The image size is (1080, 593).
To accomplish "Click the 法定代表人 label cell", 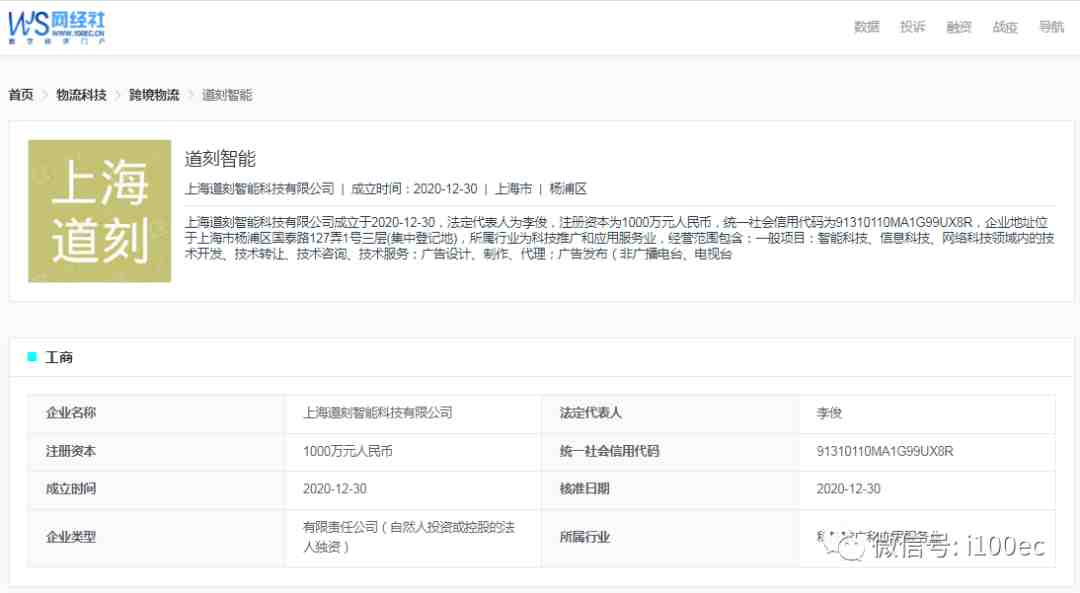I will pos(670,413).
